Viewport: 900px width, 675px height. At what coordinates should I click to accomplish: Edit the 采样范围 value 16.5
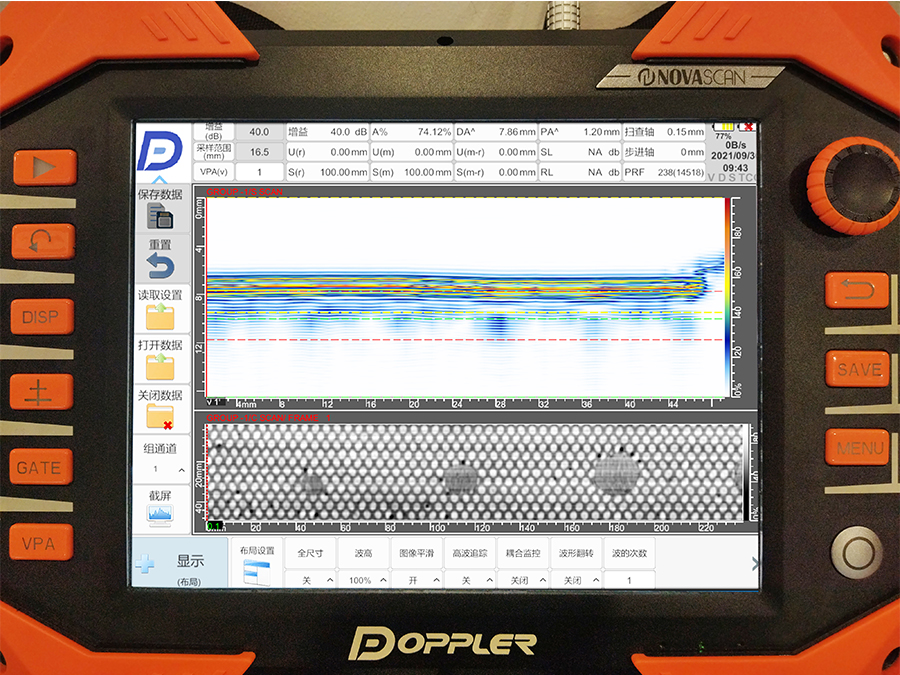pyautogui.click(x=259, y=152)
